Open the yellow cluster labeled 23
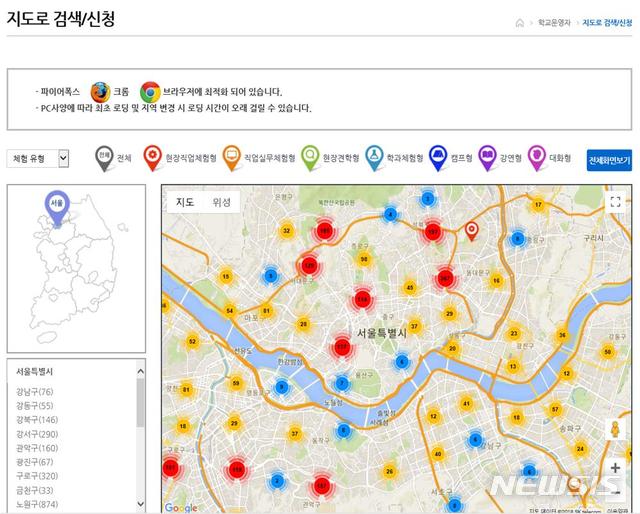Viewport: 640px width, 514px height. [514, 334]
